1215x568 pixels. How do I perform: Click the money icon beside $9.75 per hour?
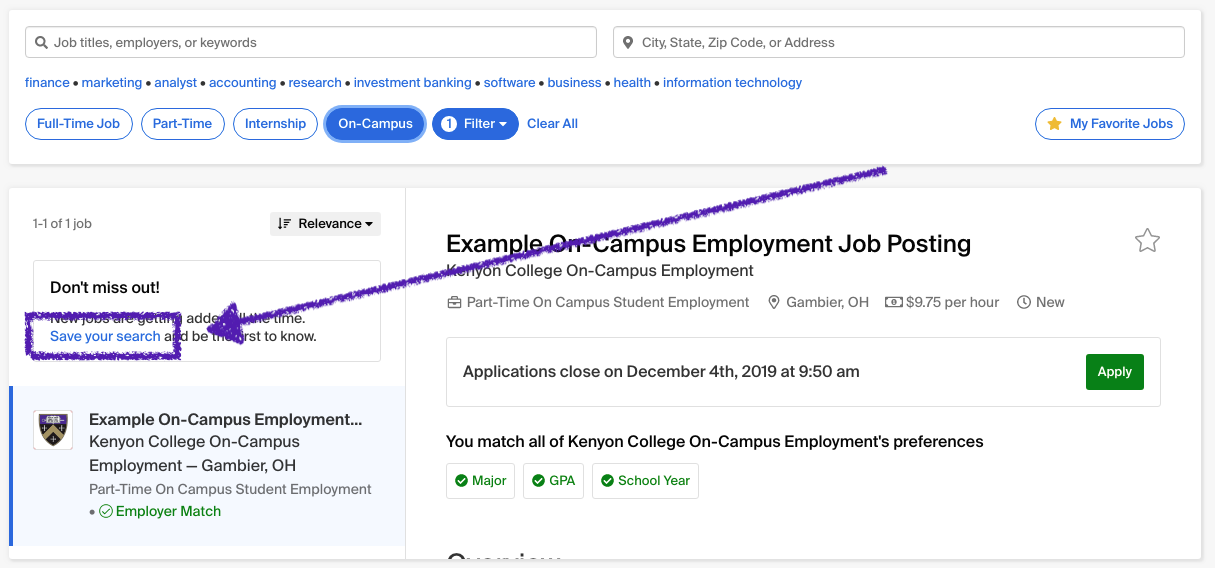pyautogui.click(x=894, y=302)
